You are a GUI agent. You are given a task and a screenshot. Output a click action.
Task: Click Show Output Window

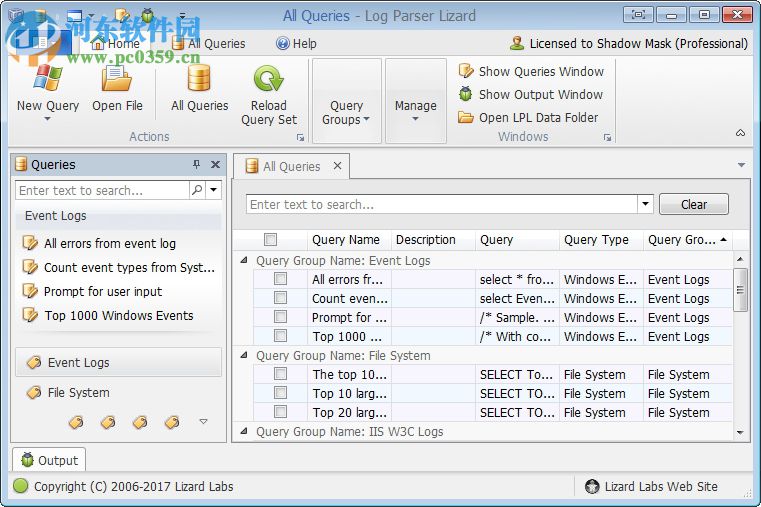point(531,94)
